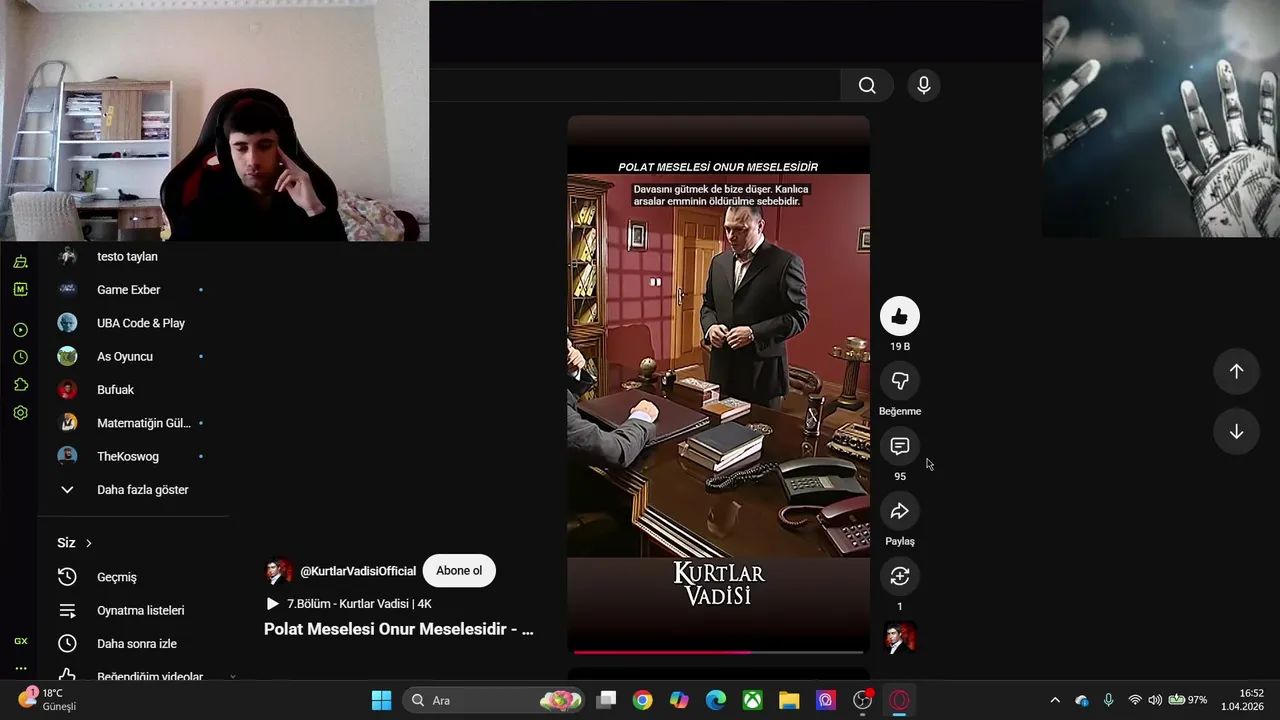Open Microsoft Copilot taskbar icon
The height and width of the screenshot is (720, 1280).
(x=679, y=700)
